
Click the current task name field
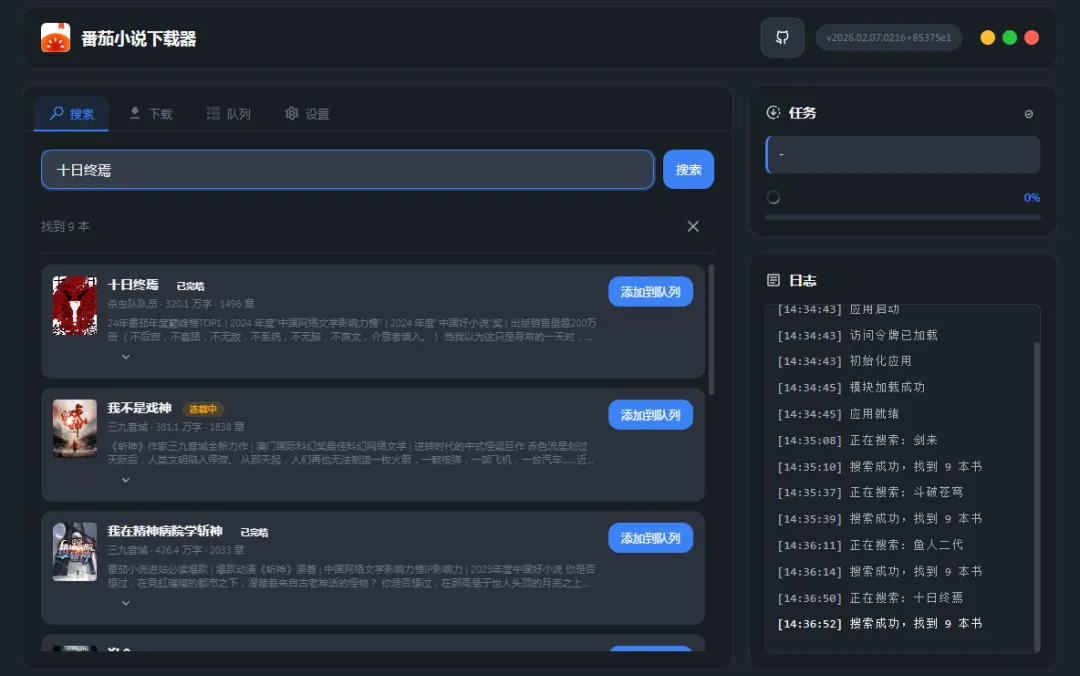click(903, 154)
